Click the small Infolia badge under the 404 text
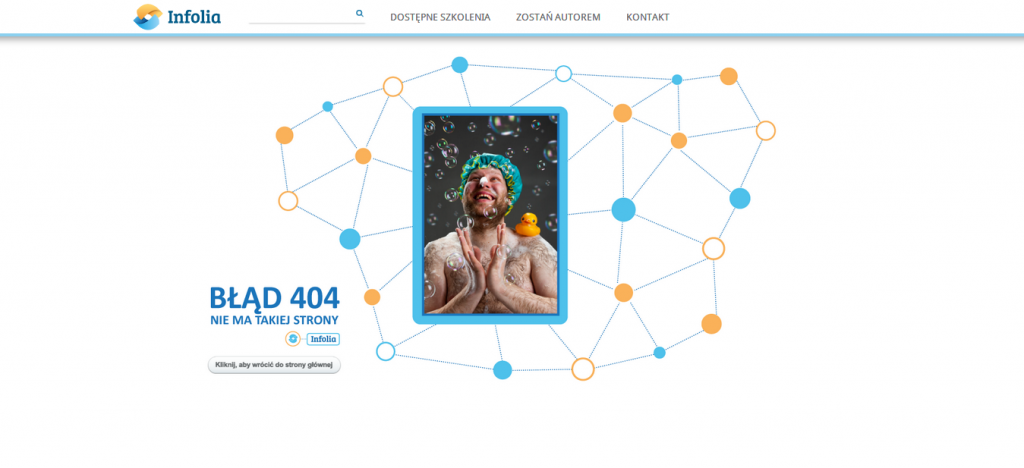The width and height of the screenshot is (1024, 468). click(x=323, y=339)
